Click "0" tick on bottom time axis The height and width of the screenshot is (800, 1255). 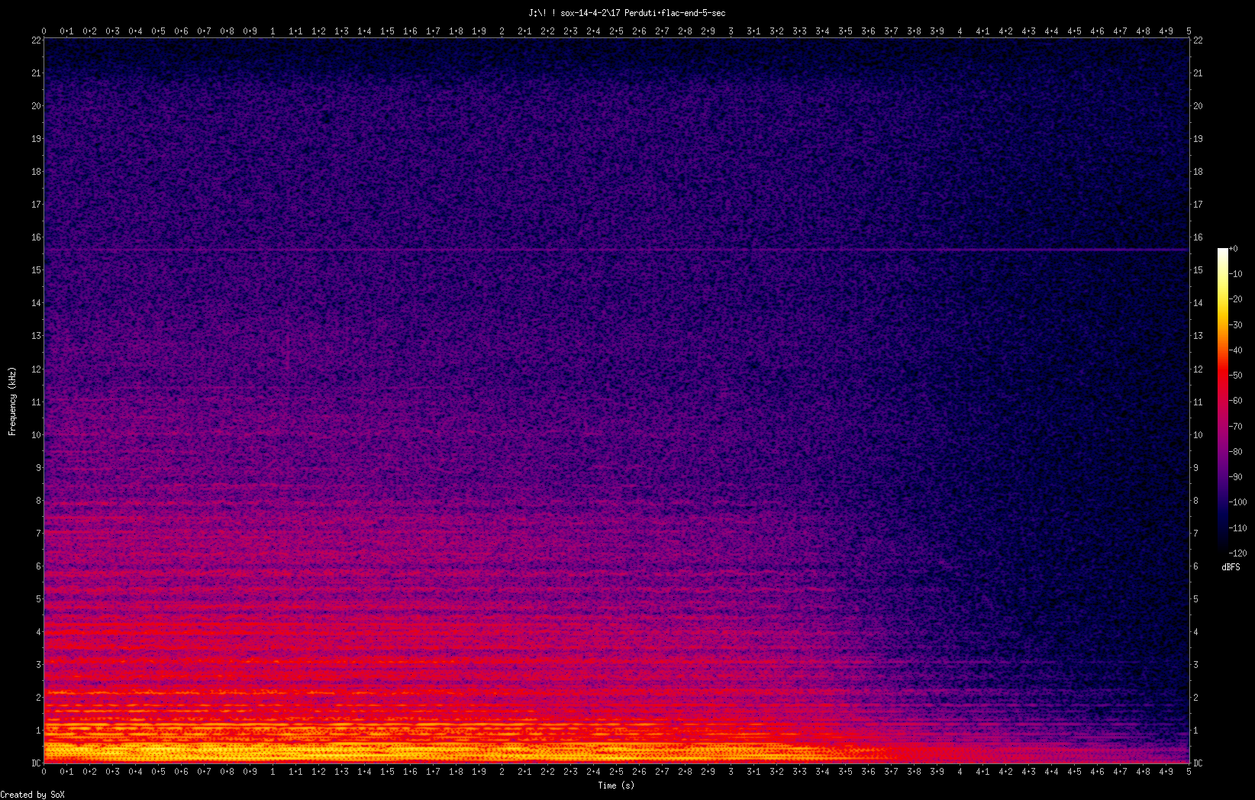click(x=44, y=772)
